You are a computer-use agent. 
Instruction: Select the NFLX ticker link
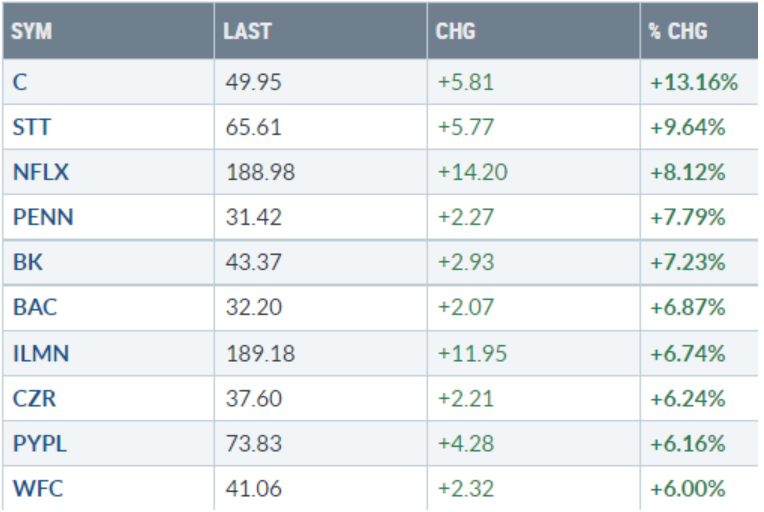[x=40, y=173]
